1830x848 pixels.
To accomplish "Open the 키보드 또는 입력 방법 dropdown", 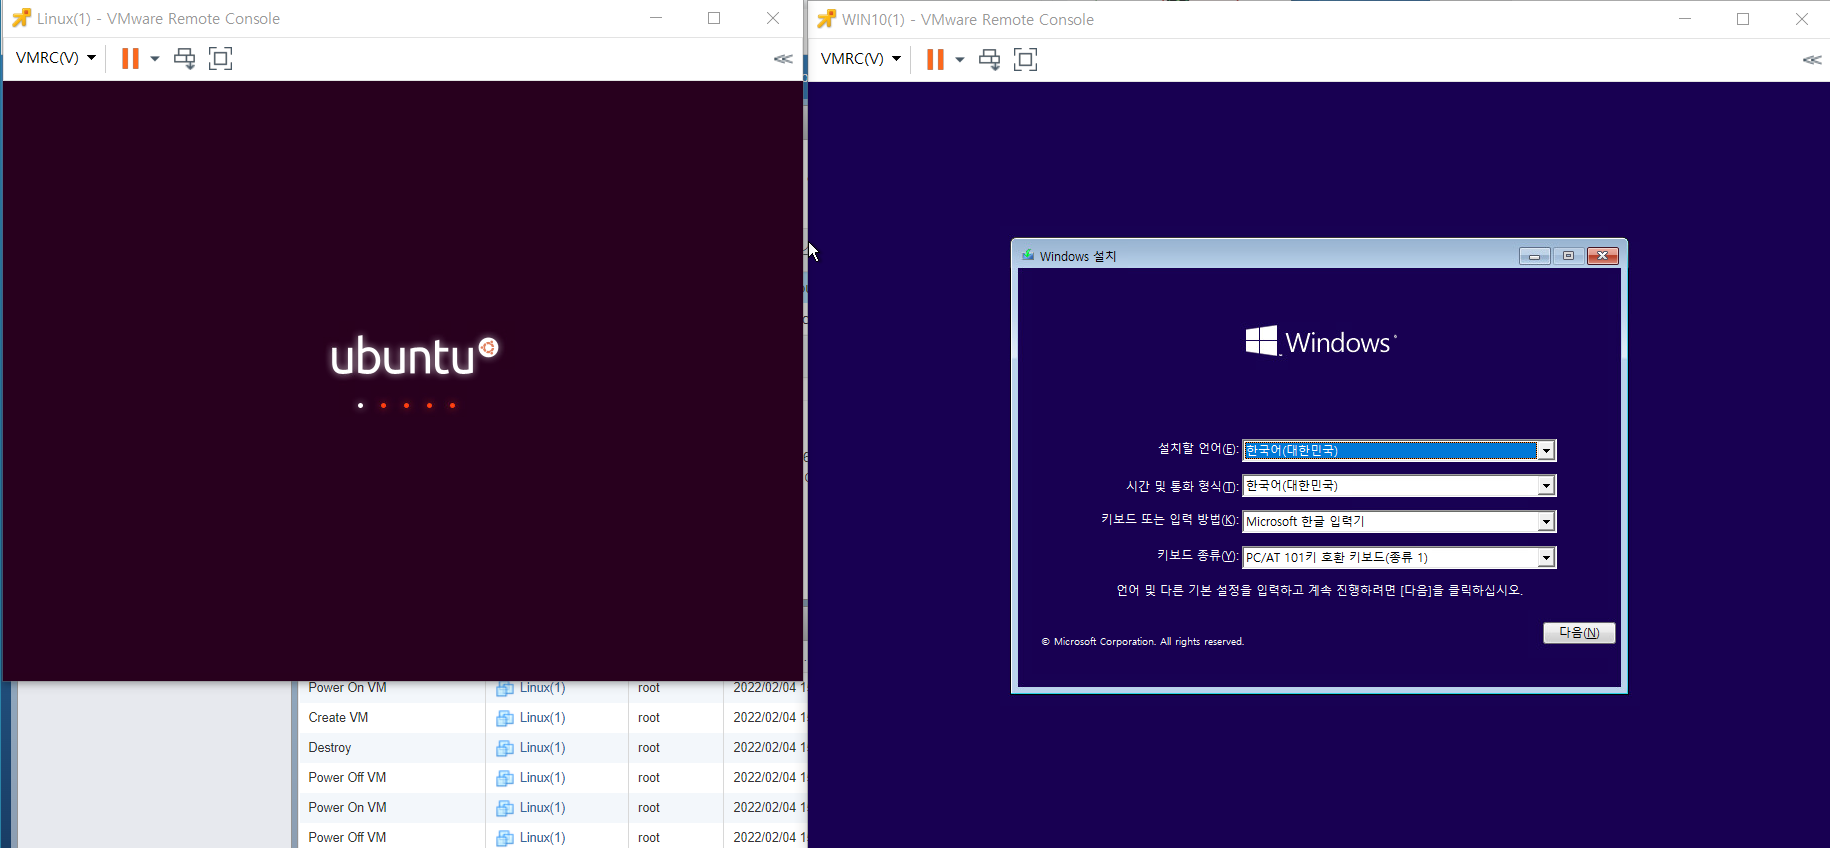I will coord(1546,522).
